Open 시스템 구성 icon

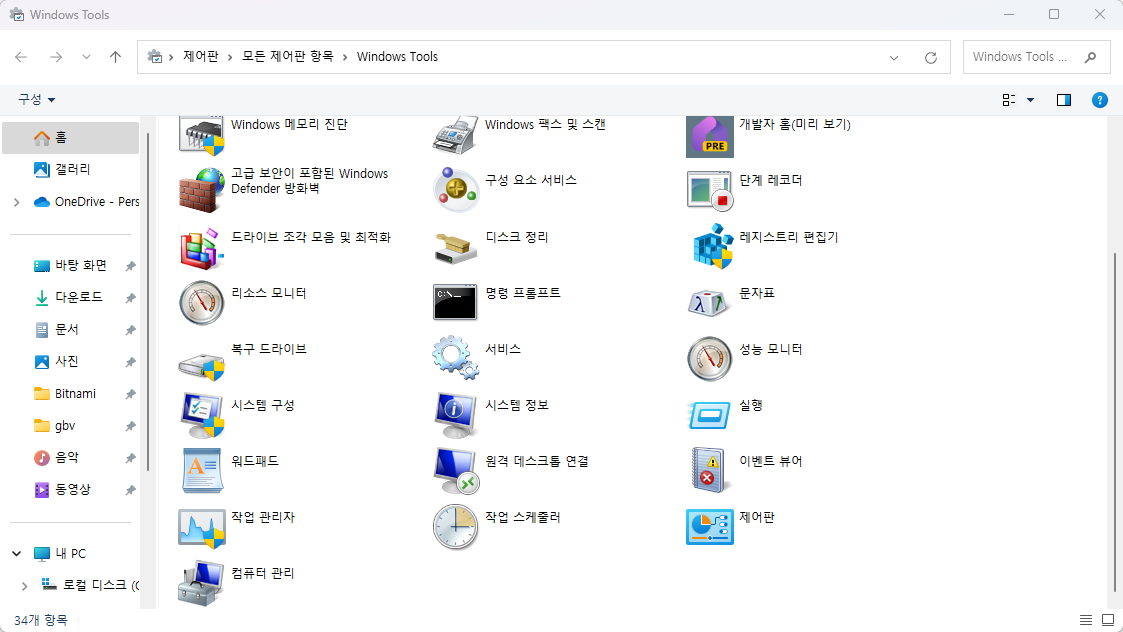pos(202,415)
